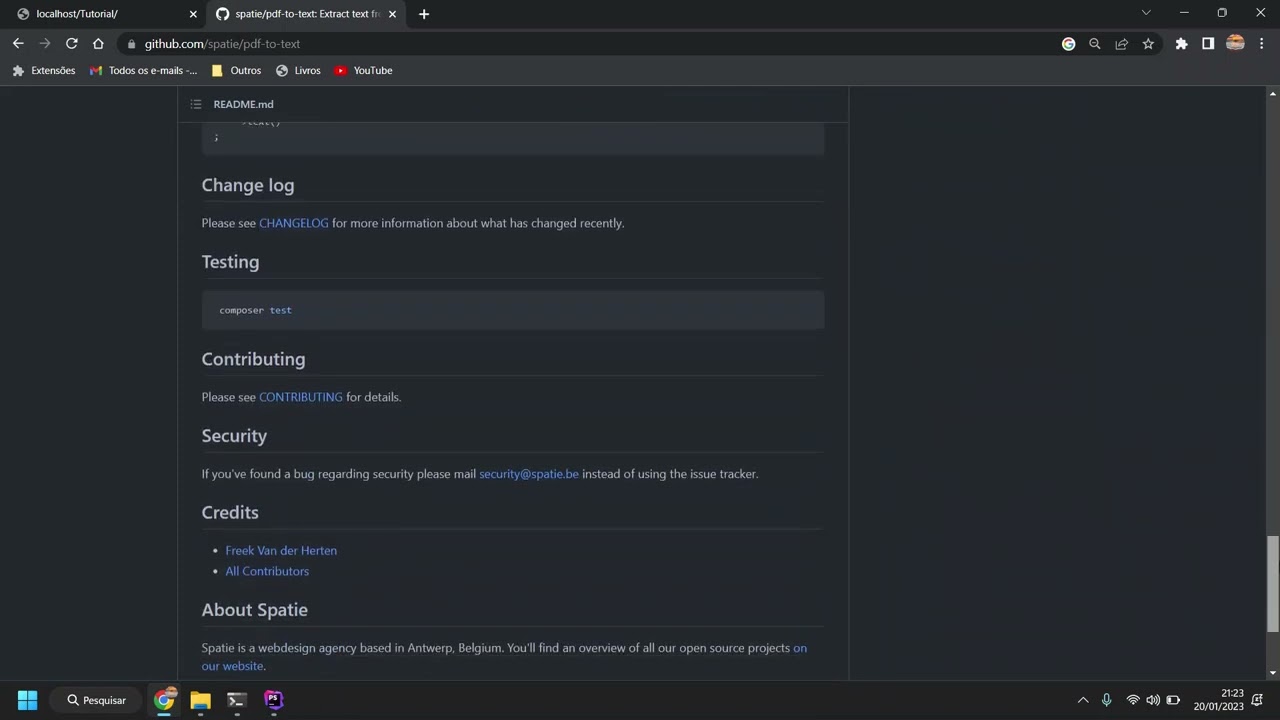Viewport: 1280px width, 720px height.
Task: Click the scrollbar up arrow
Action: click(1272, 94)
